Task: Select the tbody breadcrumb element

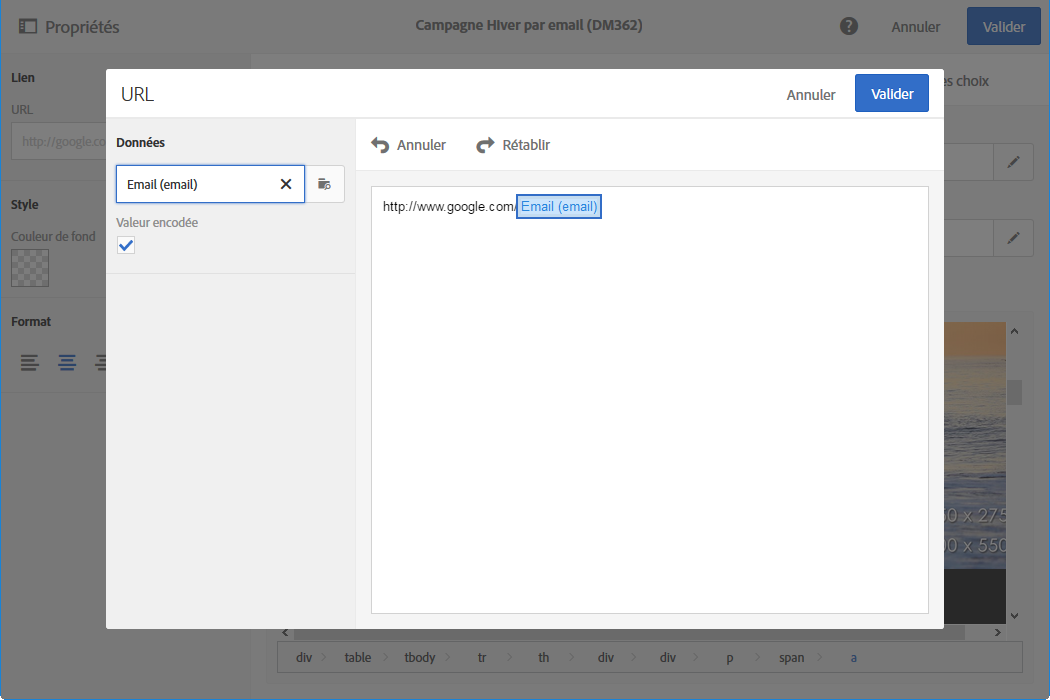Action: pyautogui.click(x=420, y=657)
